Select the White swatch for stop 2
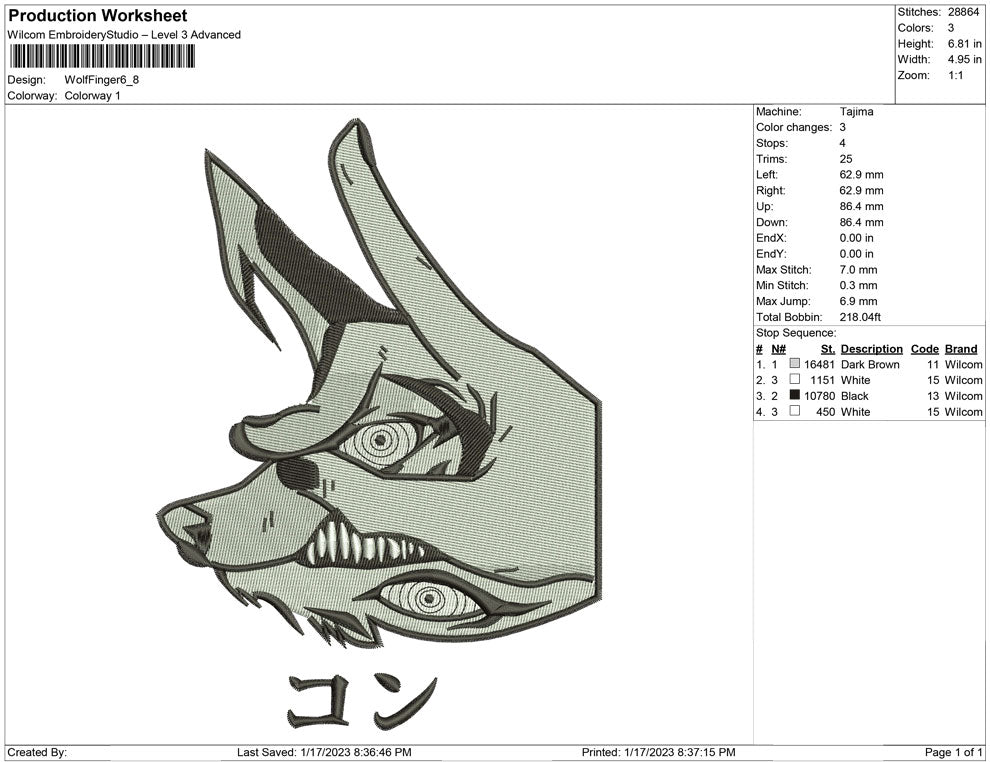Viewport: 990px width, 762px height. click(x=793, y=380)
